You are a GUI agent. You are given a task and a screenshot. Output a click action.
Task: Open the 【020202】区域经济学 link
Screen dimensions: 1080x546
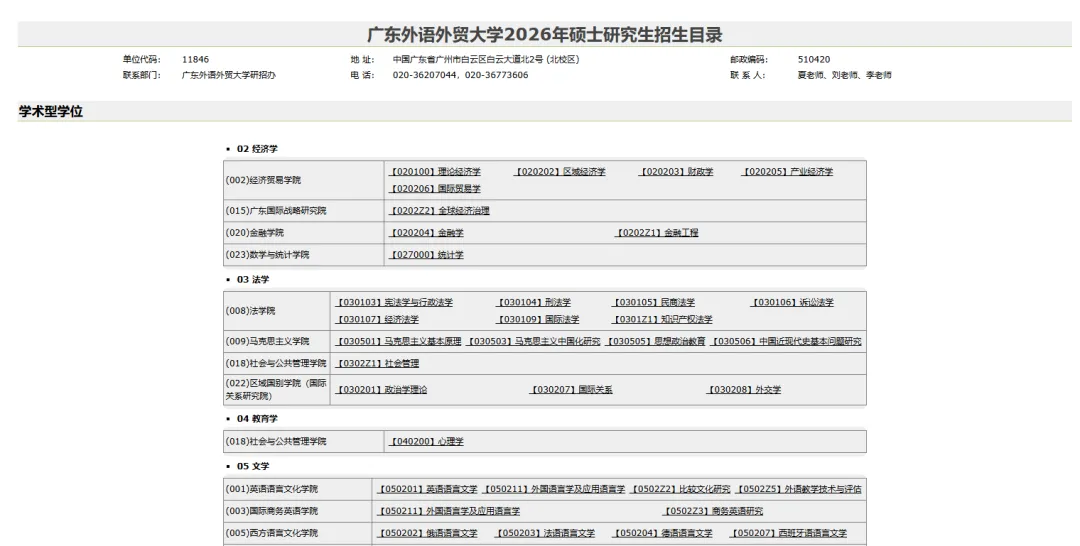559,171
